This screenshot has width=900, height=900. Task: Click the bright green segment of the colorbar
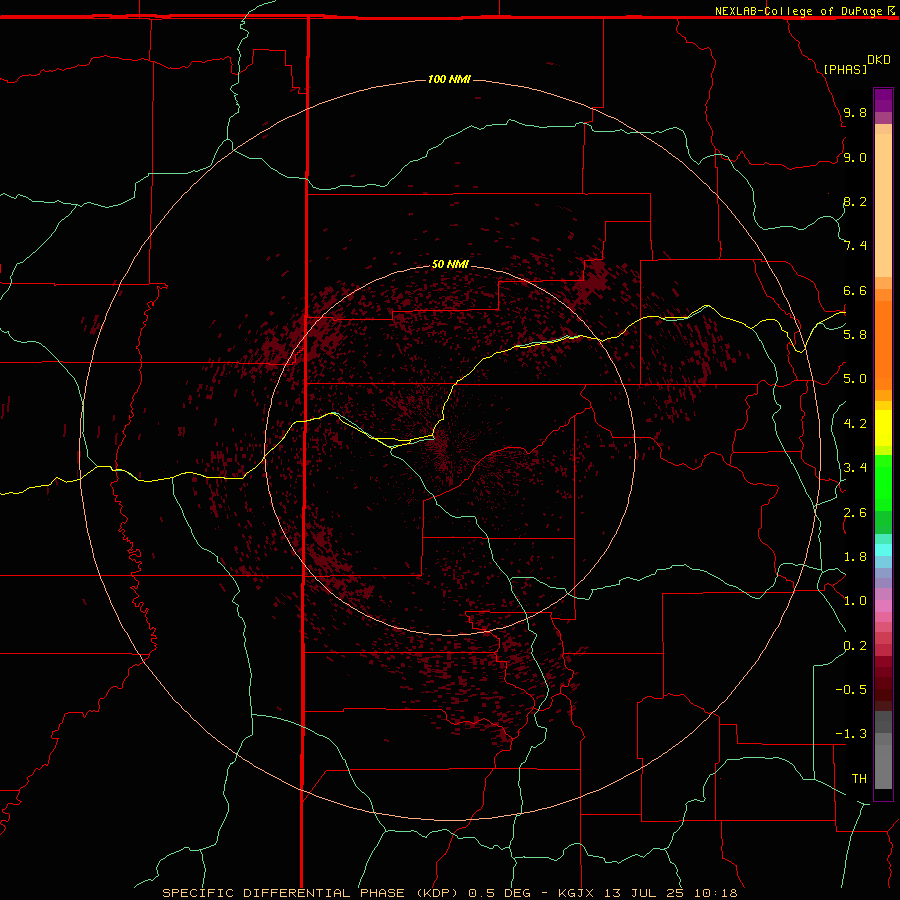click(x=883, y=483)
